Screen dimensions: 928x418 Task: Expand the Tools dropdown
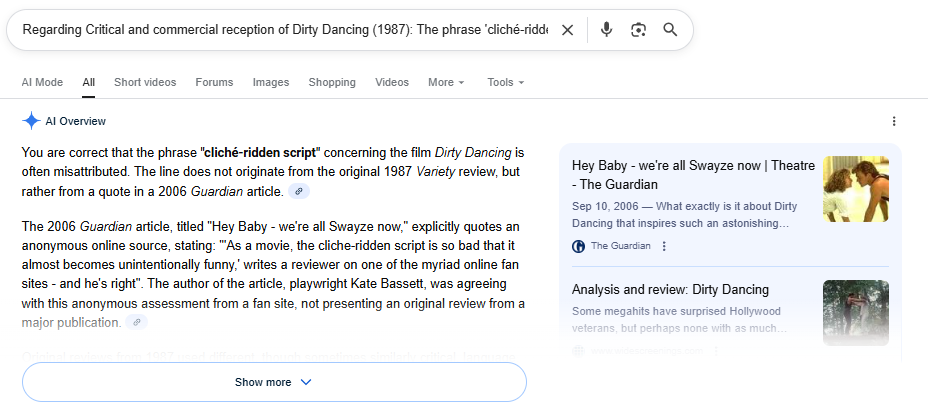tap(505, 82)
